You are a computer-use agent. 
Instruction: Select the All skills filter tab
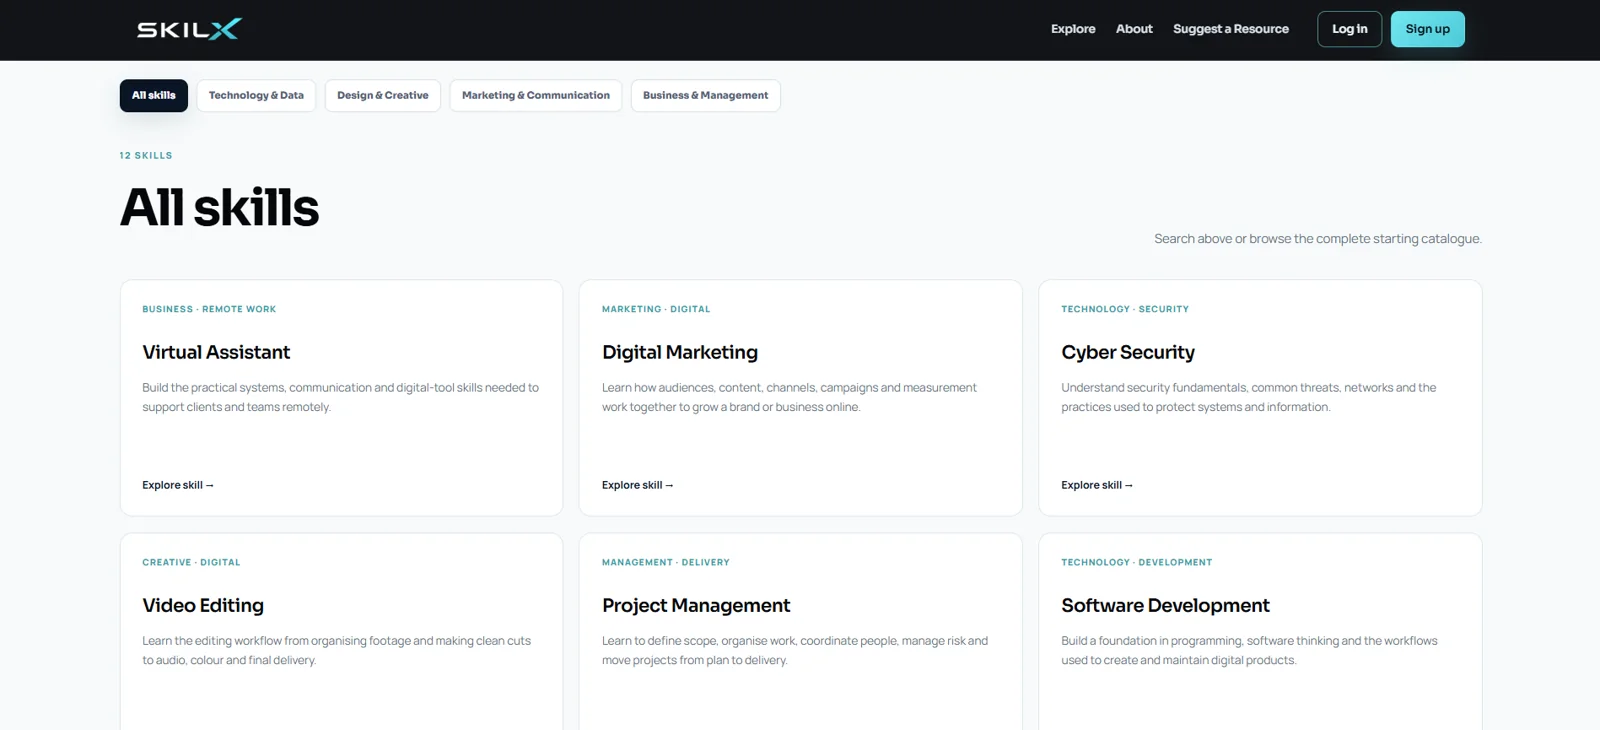154,95
